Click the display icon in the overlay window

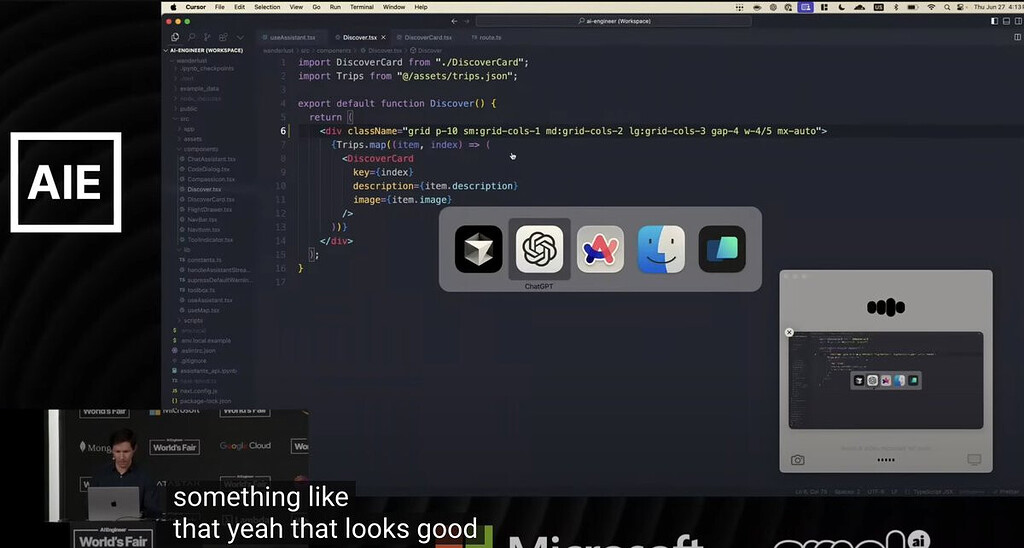(x=974, y=460)
